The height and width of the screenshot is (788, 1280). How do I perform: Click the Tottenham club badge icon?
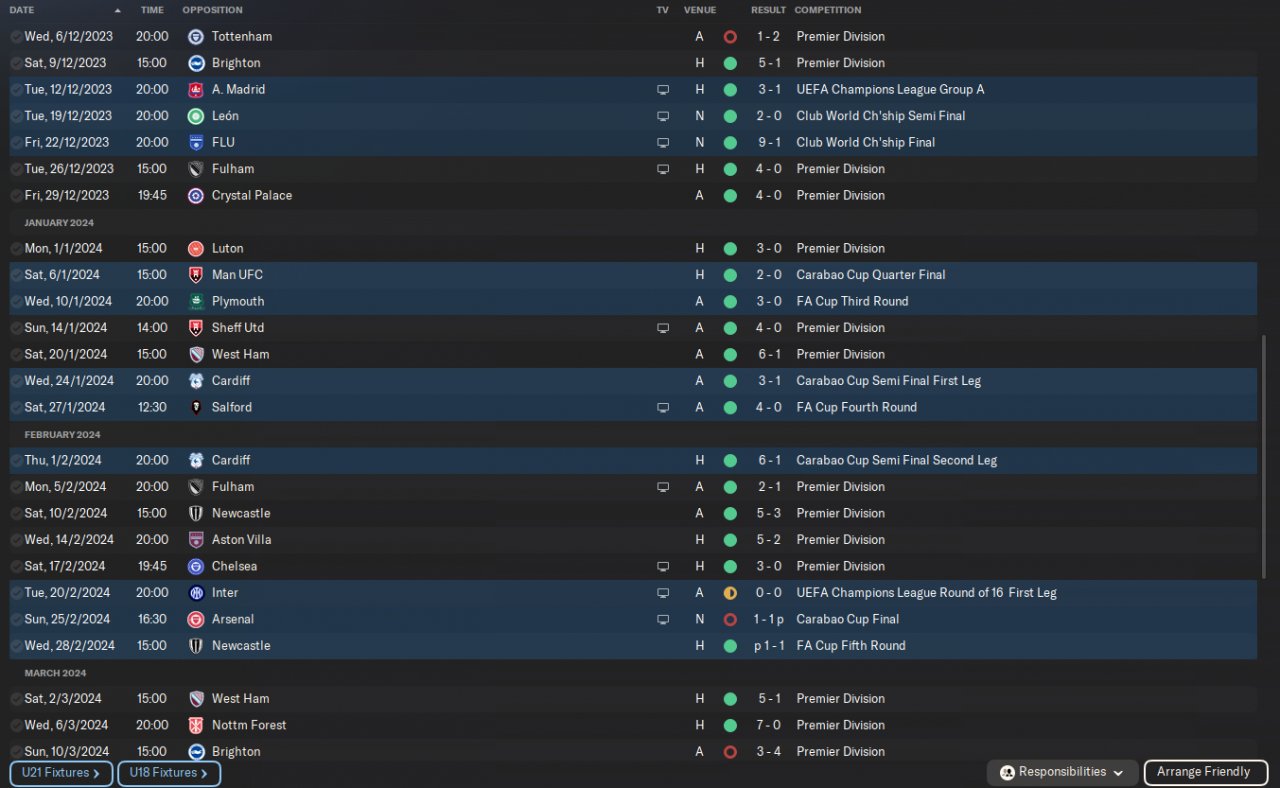click(196, 36)
